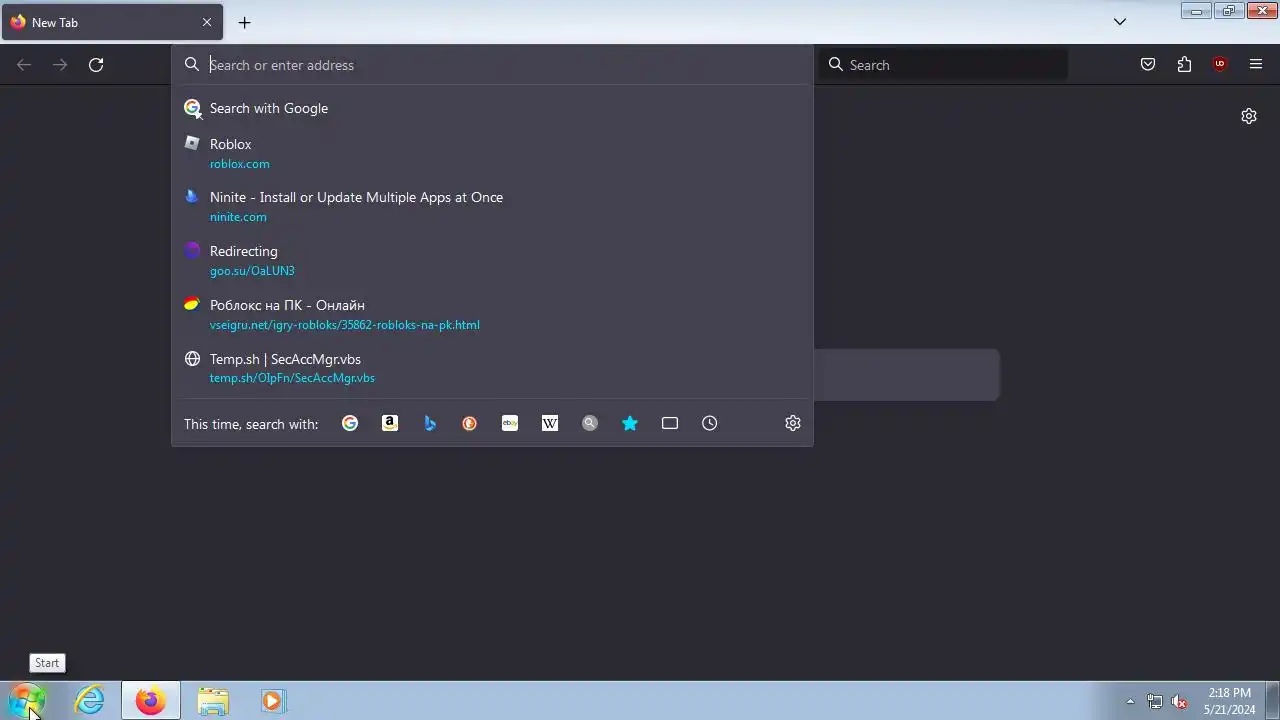Click the muted volume tray icon
1280x720 pixels.
pyautogui.click(x=1180, y=701)
